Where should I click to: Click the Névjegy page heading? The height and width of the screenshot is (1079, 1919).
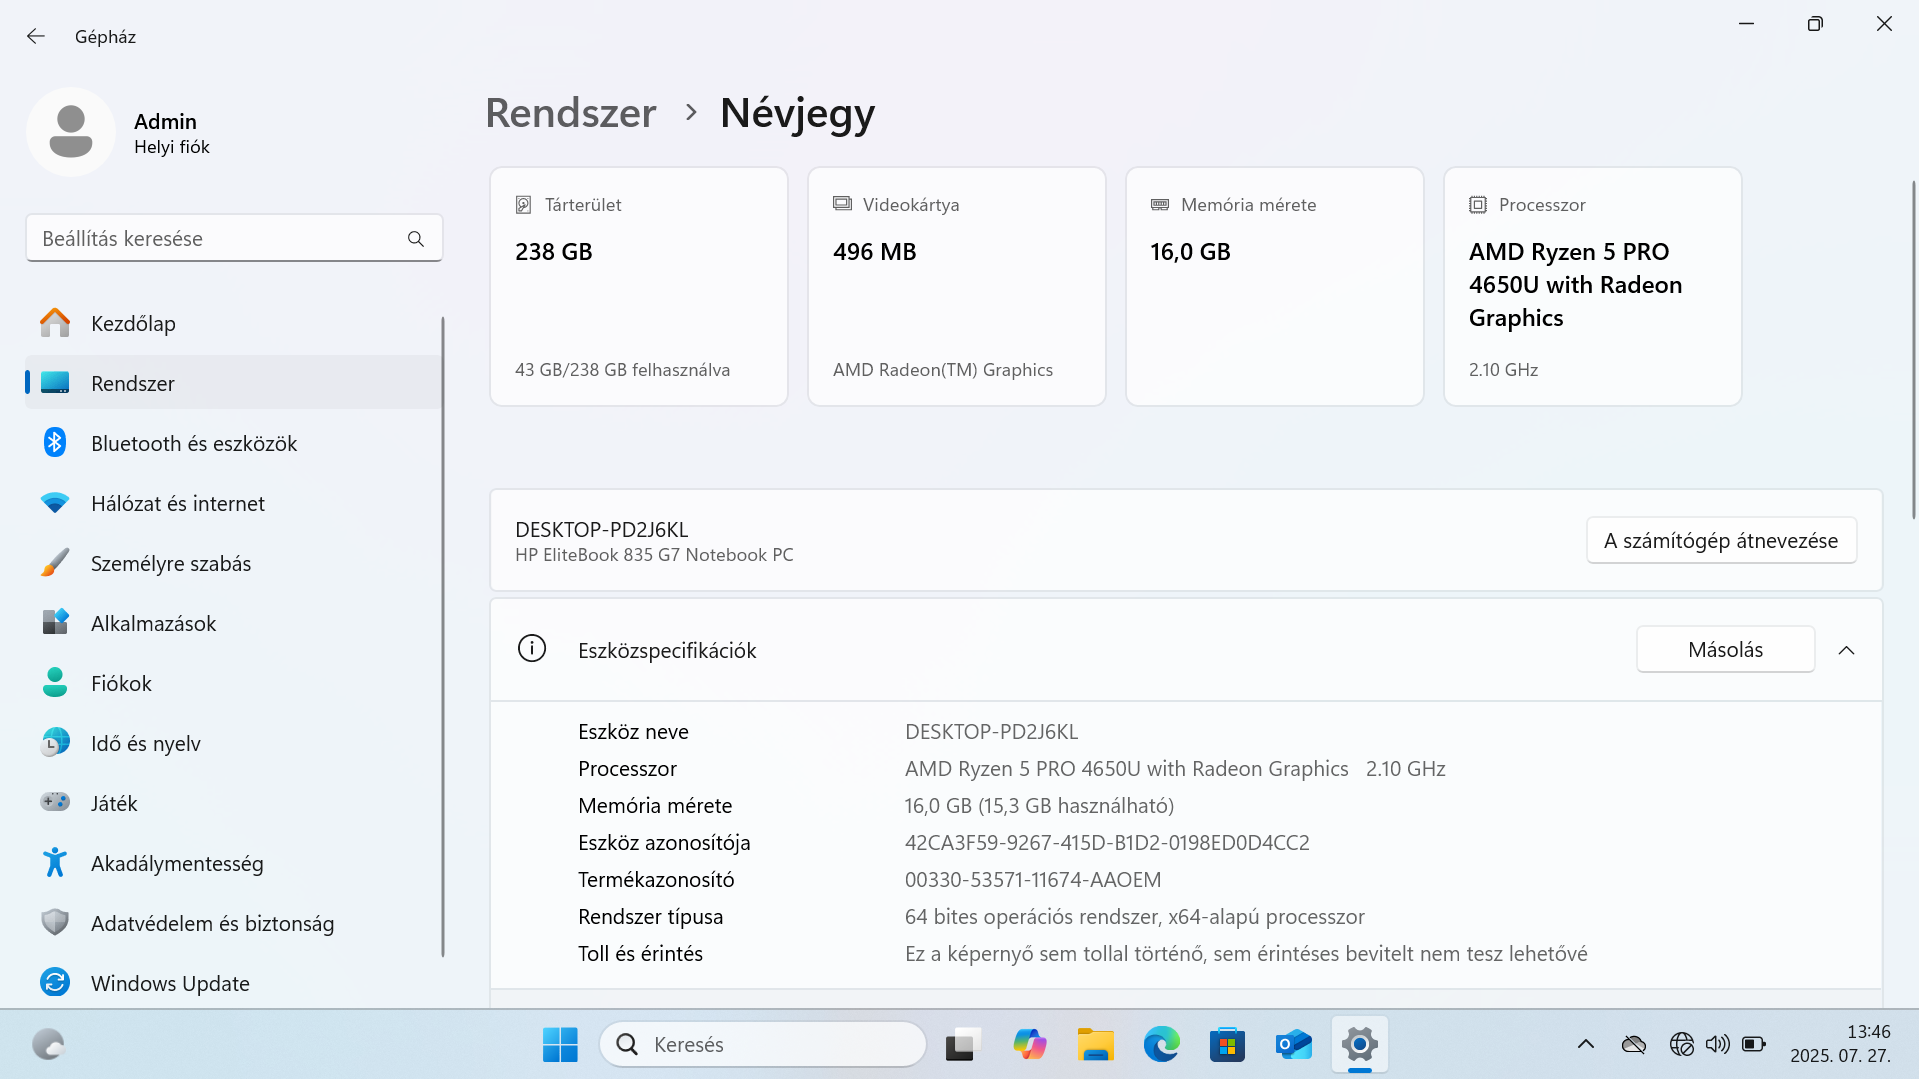(x=797, y=113)
